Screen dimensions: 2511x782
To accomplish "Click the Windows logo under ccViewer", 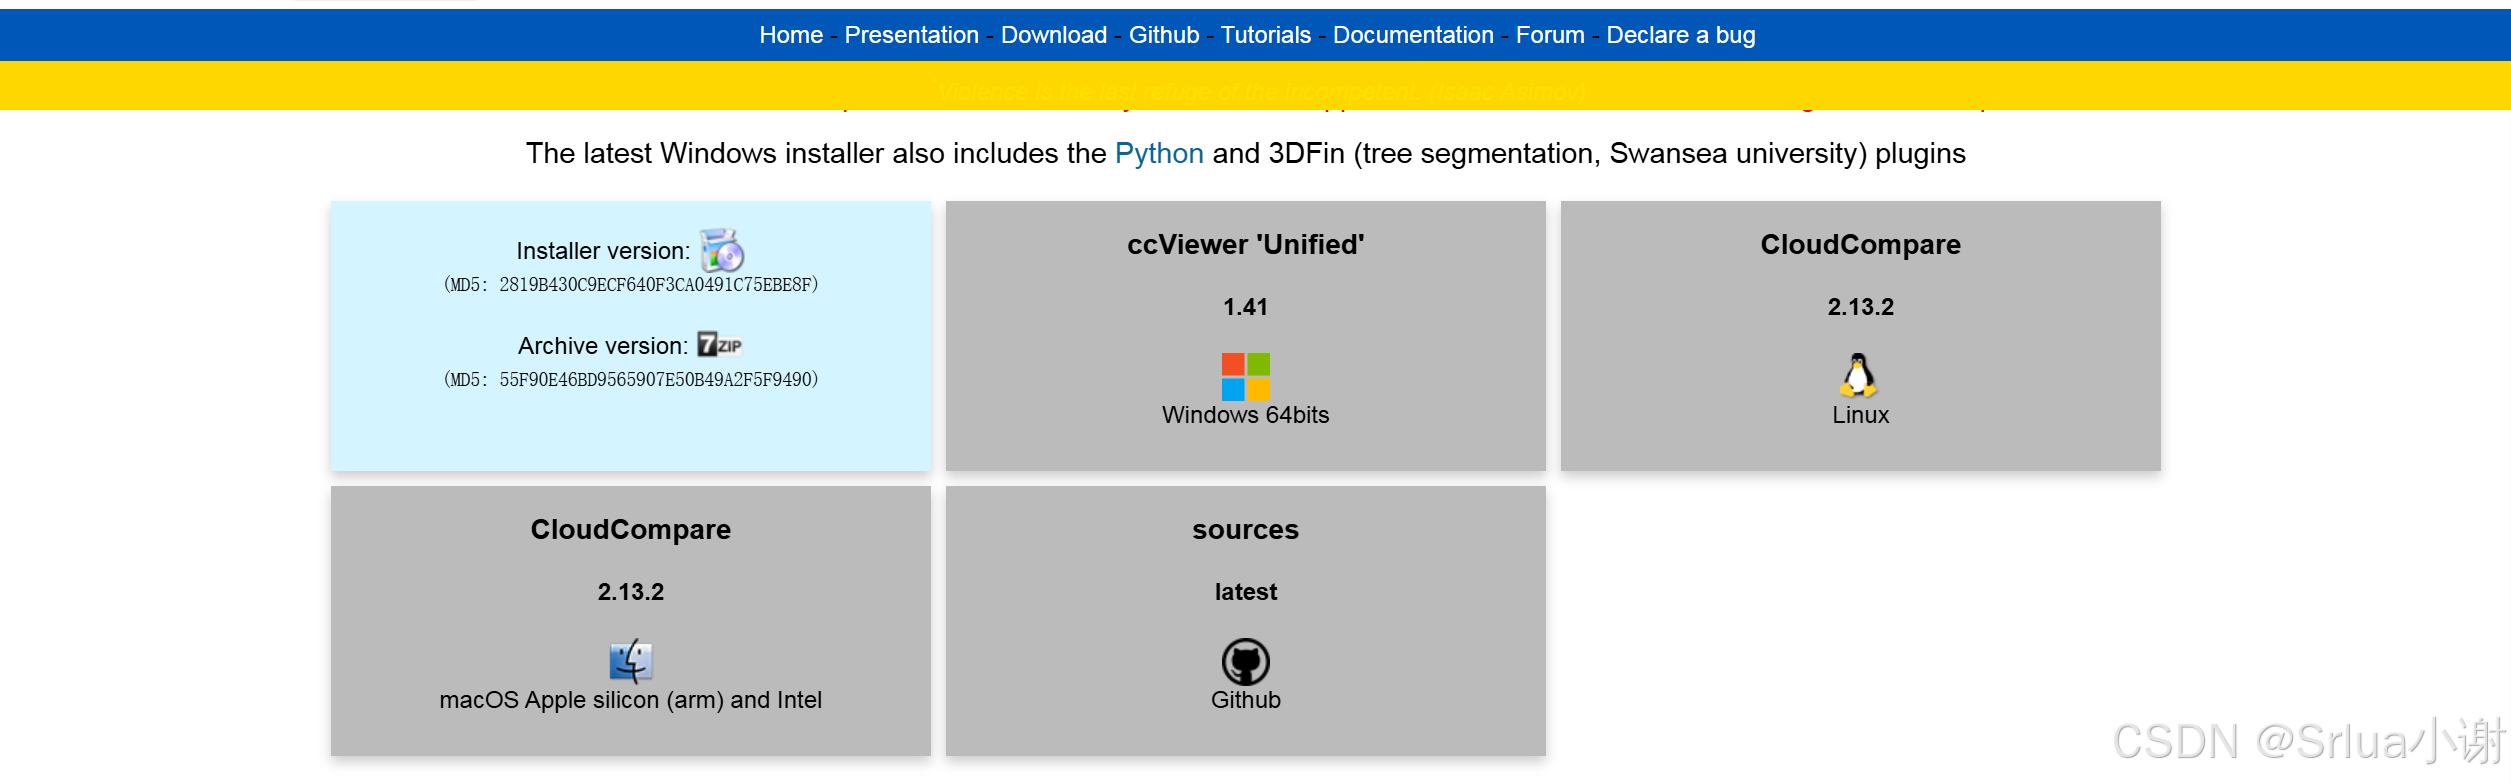I will 1245,377.
